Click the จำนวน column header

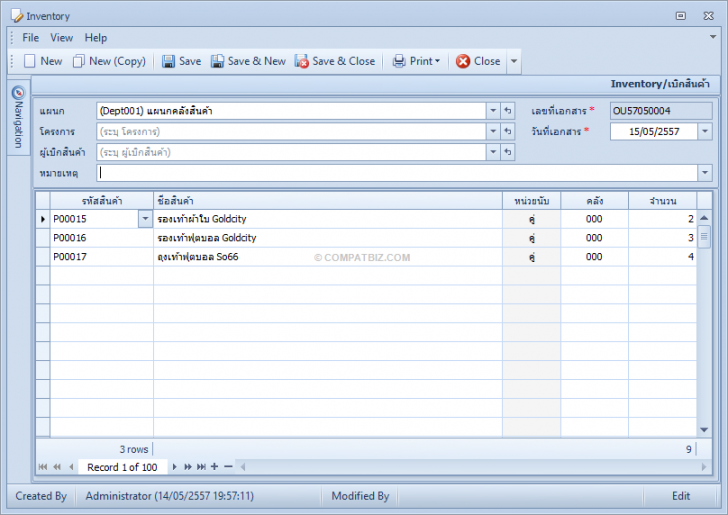click(663, 201)
